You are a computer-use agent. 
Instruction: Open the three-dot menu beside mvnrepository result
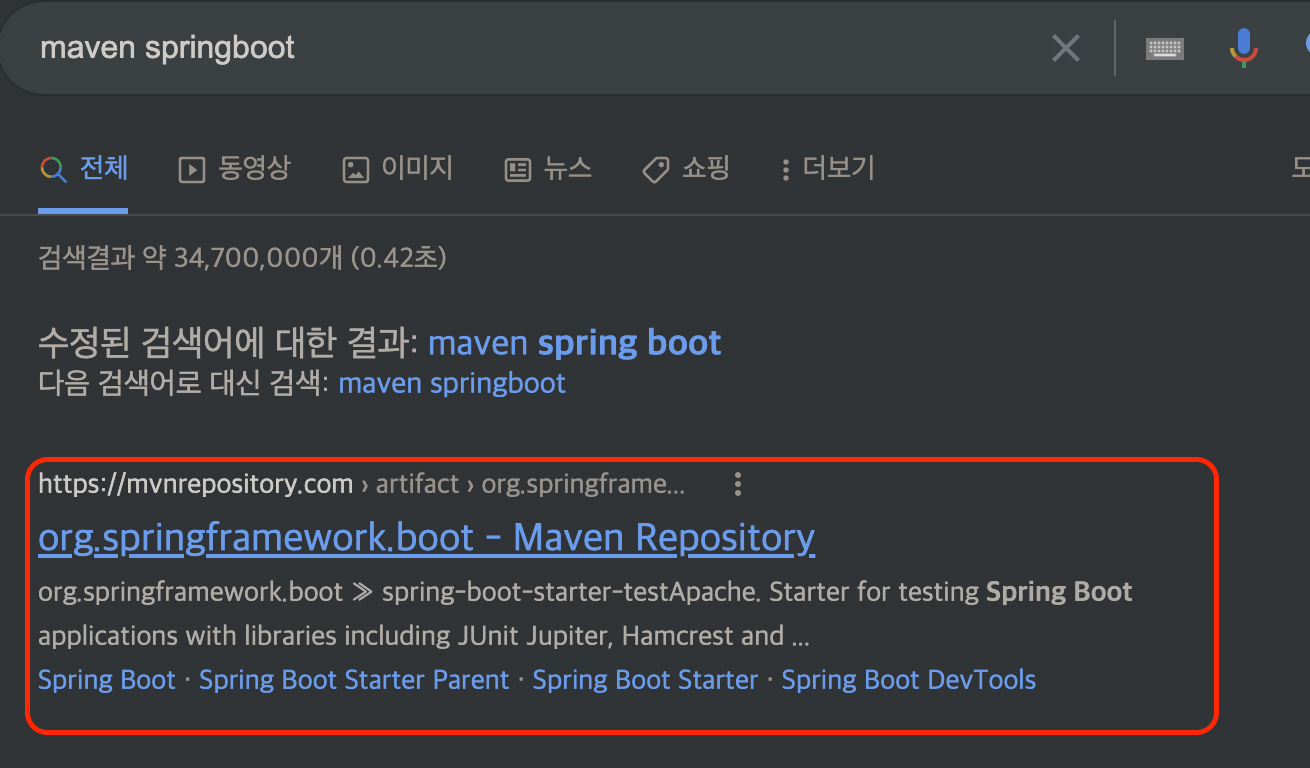[x=738, y=485]
